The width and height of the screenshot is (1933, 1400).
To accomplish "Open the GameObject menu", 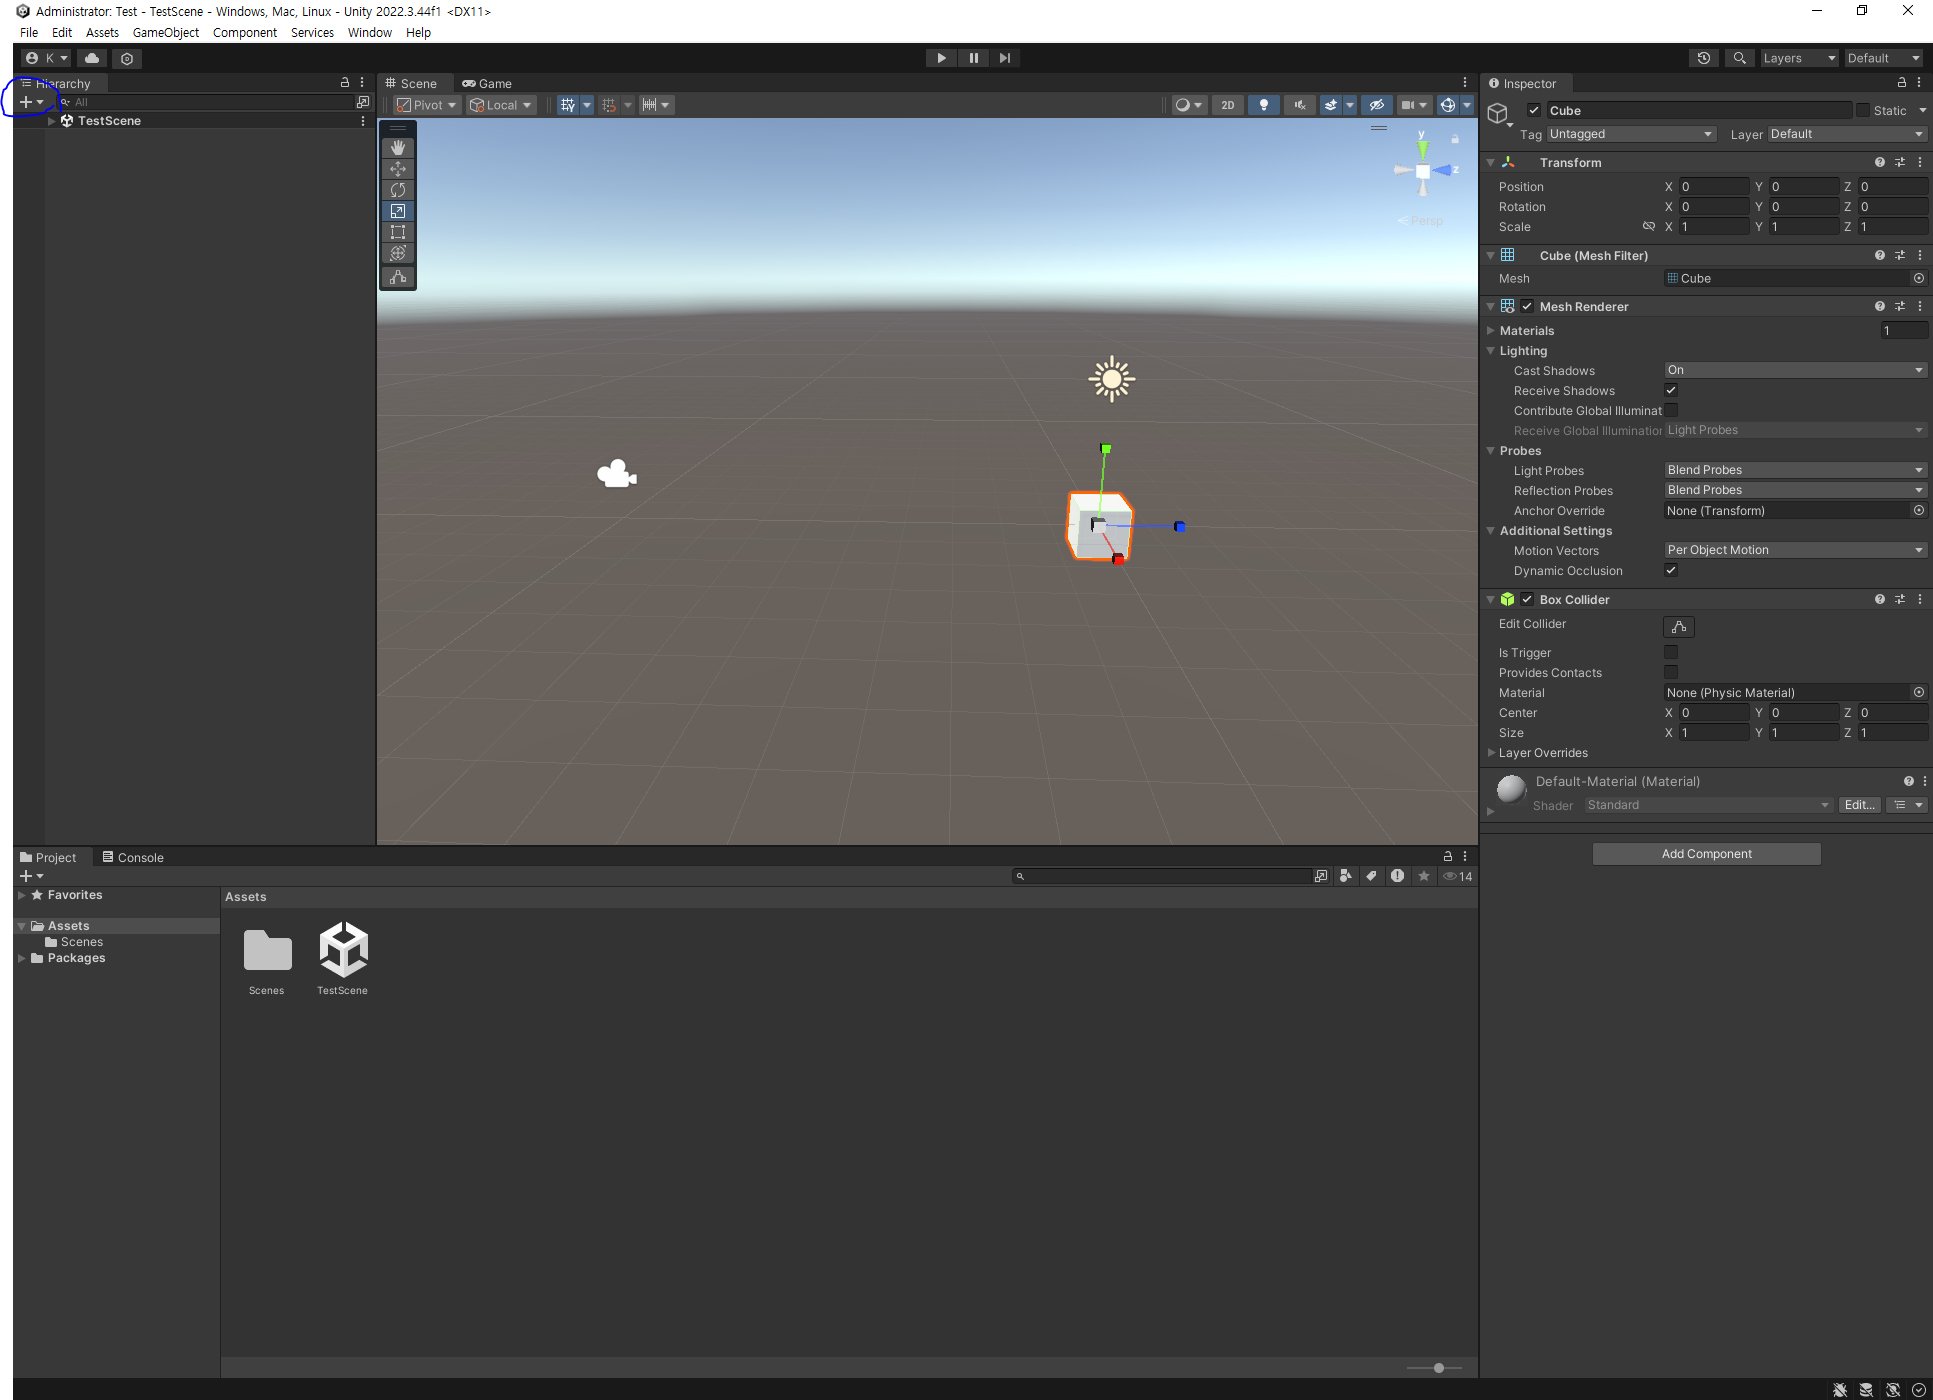I will pos(165,32).
